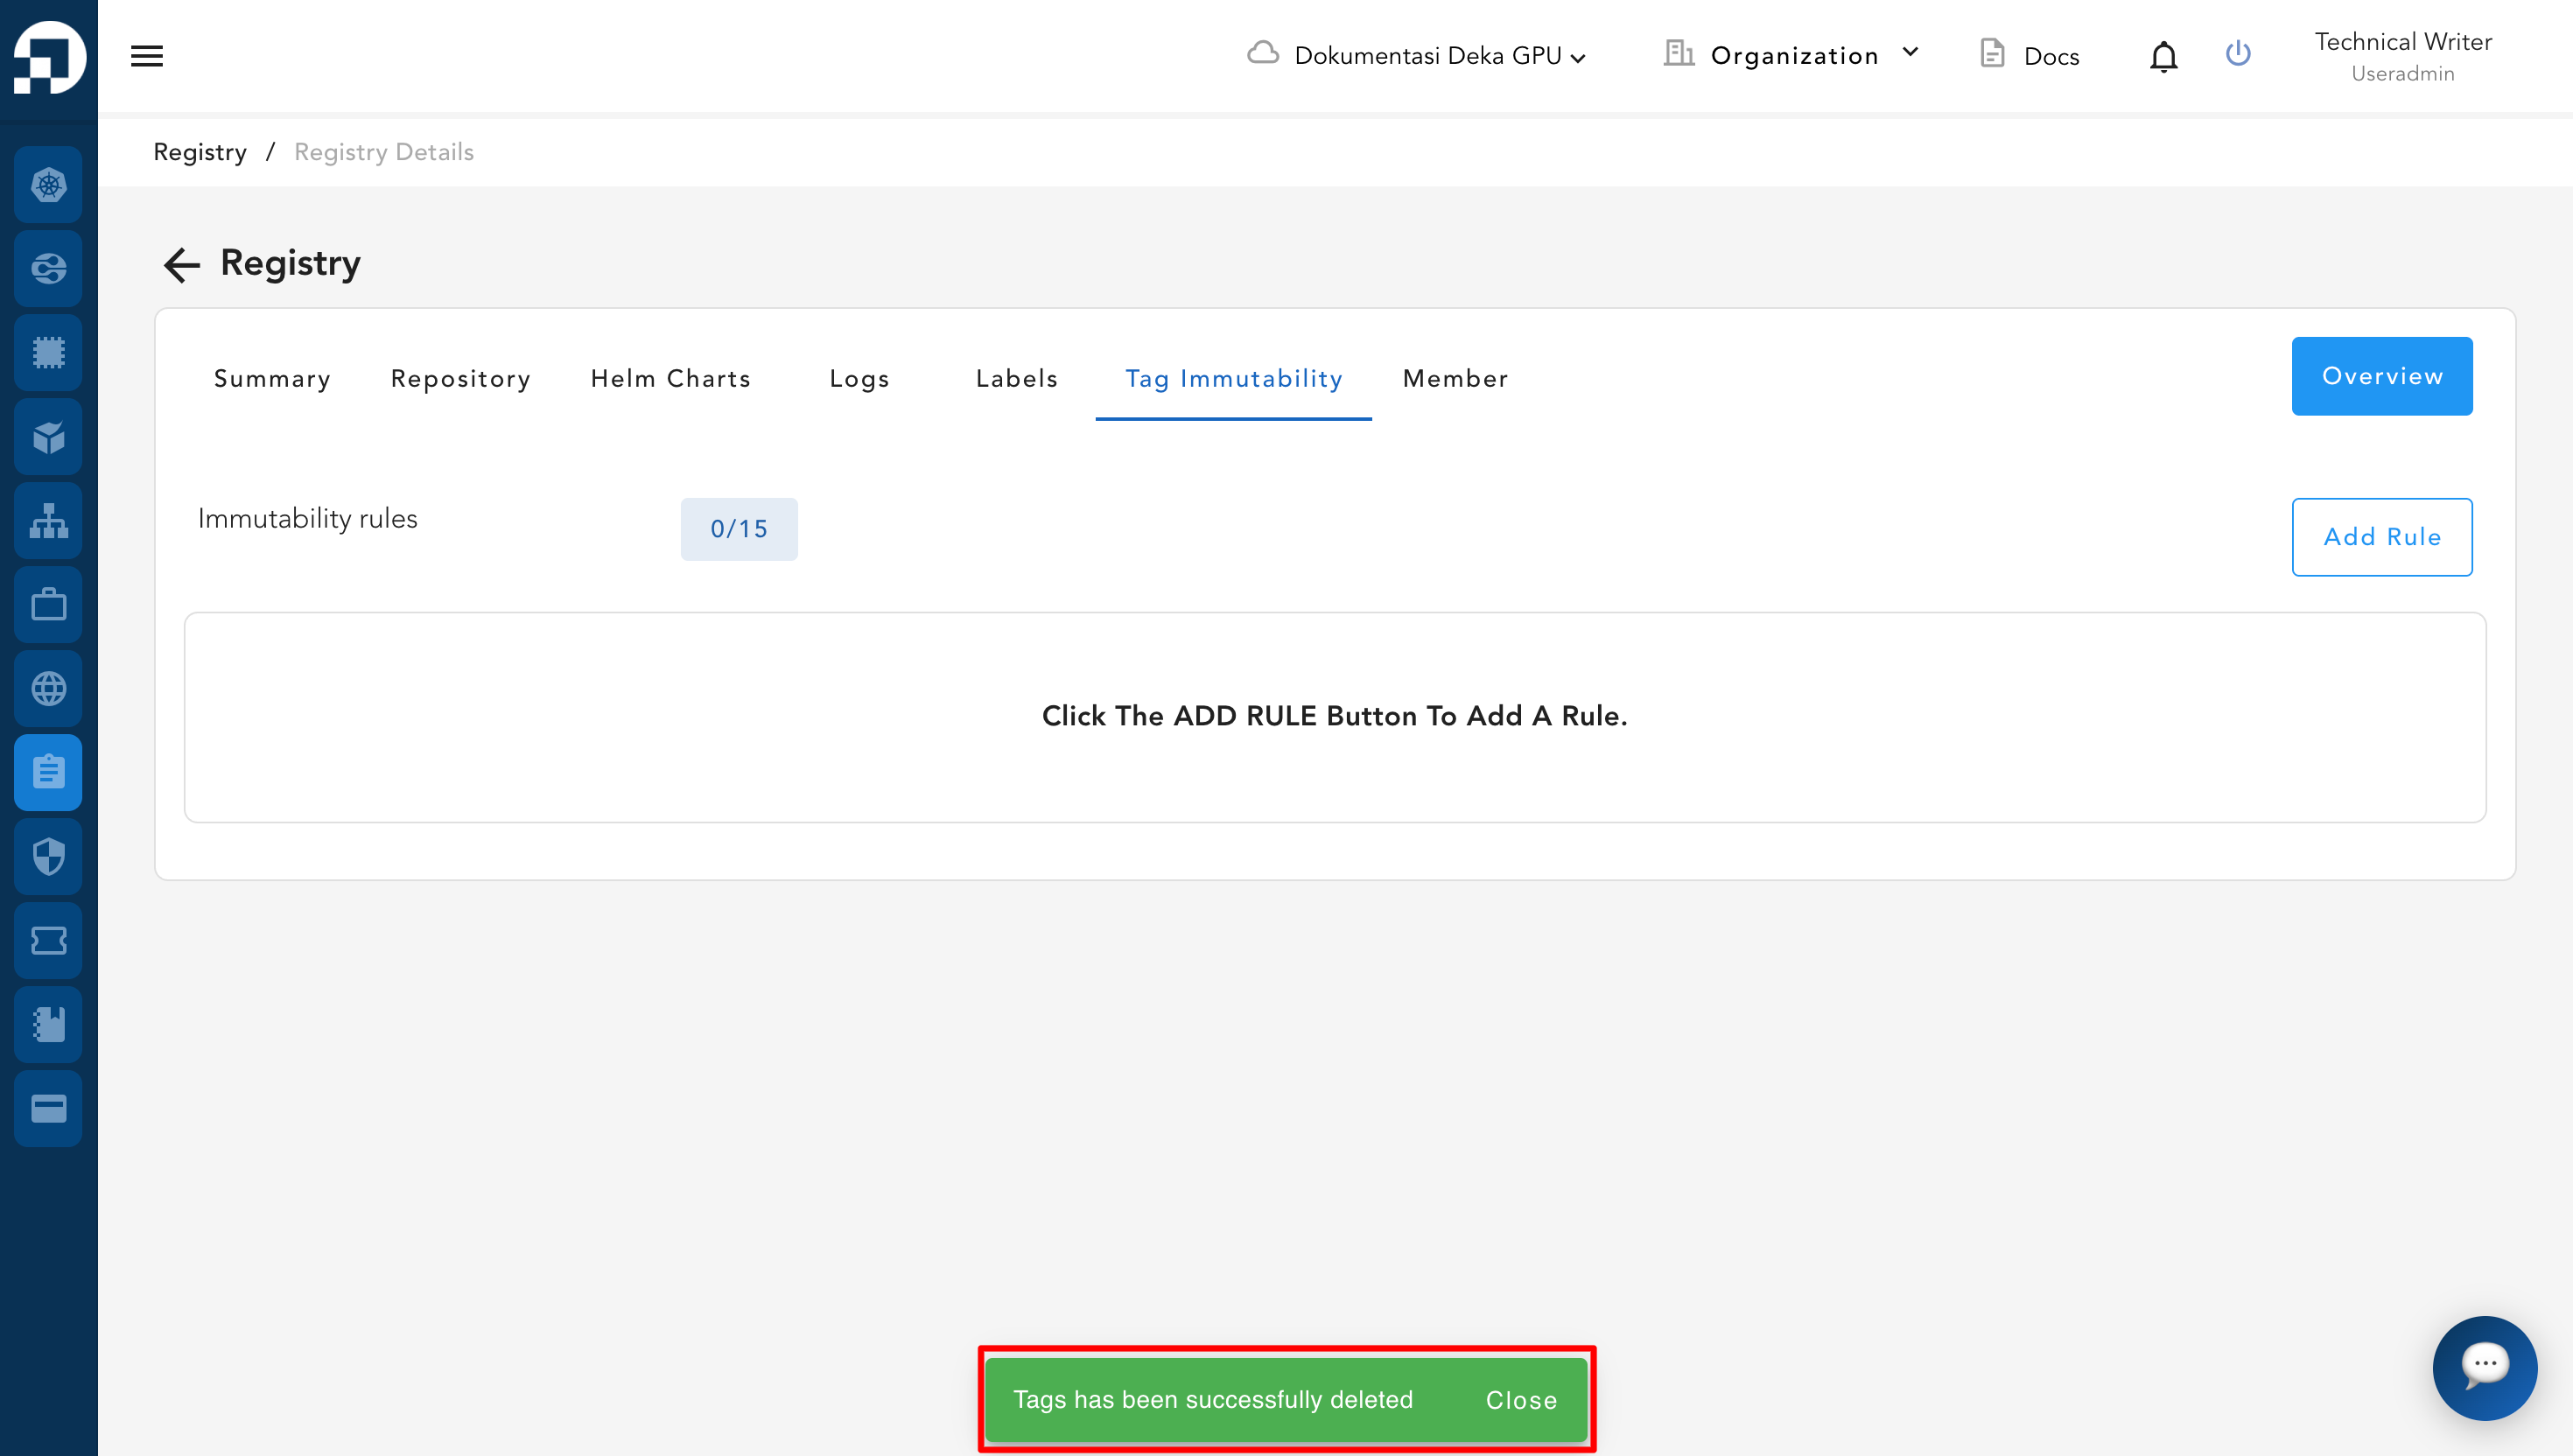Switch to the Repository tab

460,378
